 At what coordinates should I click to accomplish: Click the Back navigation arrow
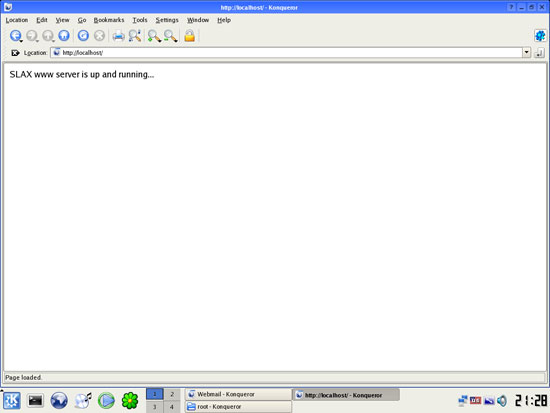15,35
